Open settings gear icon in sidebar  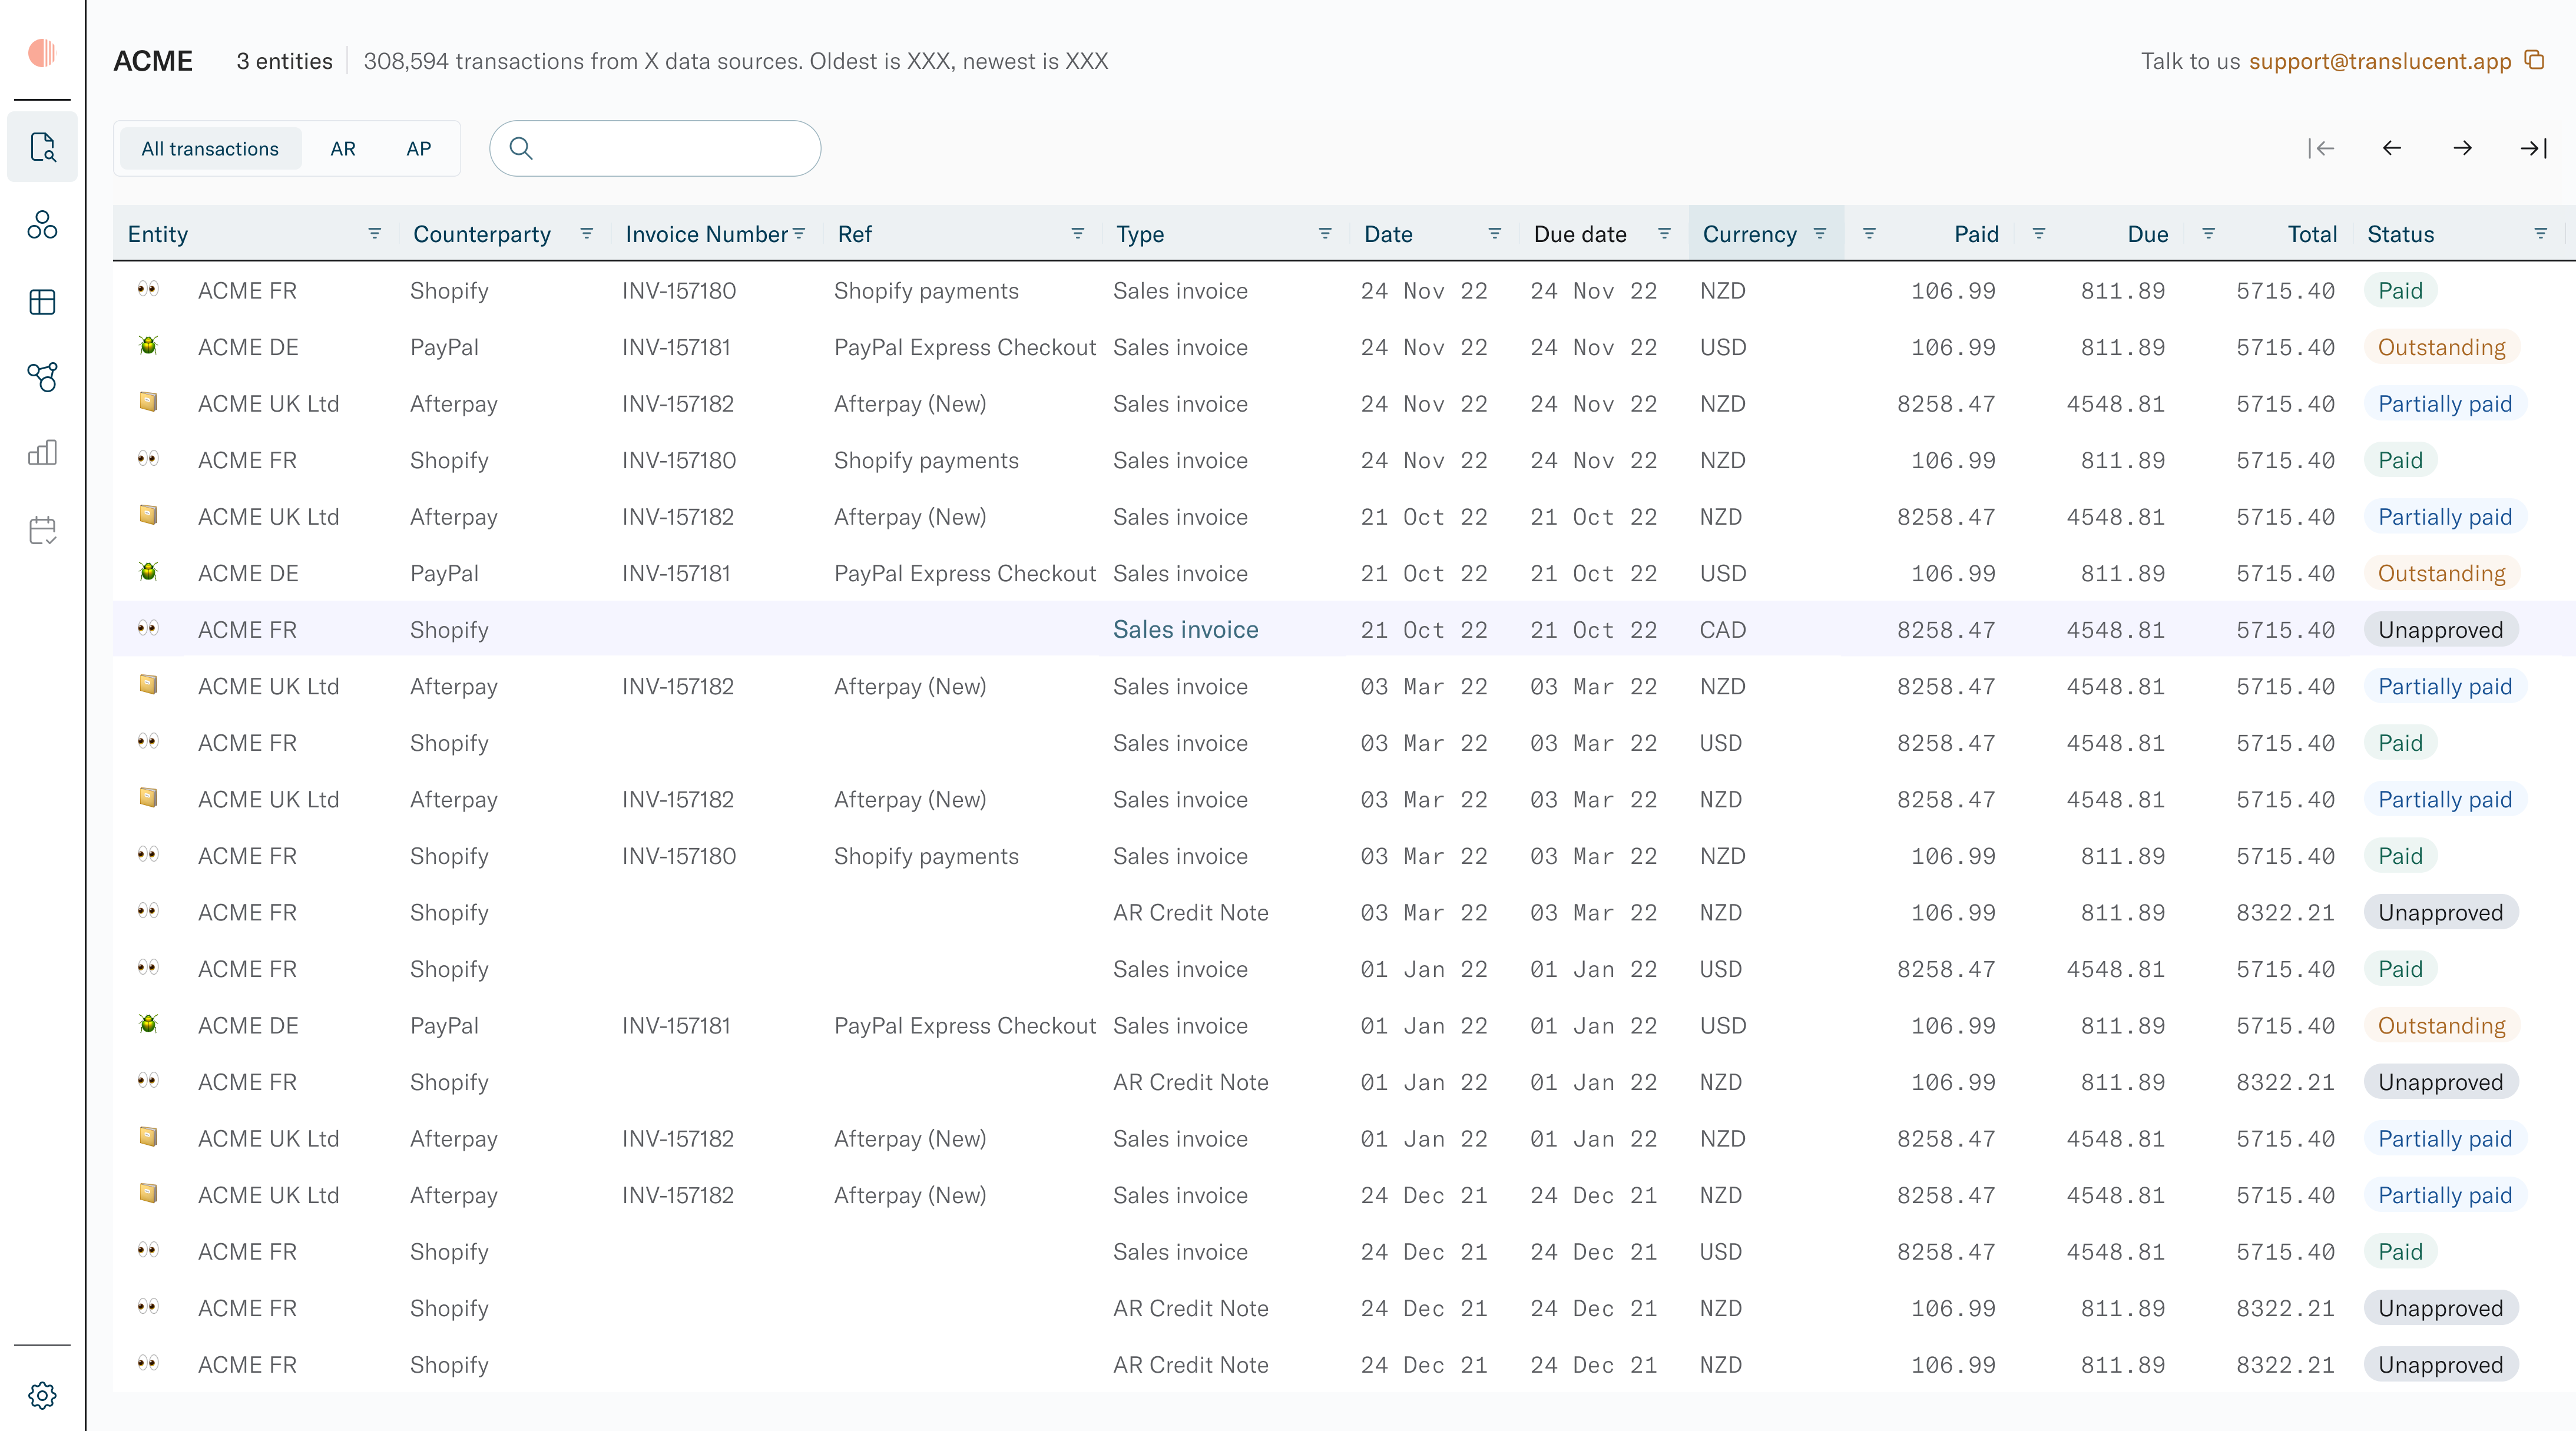42,1395
